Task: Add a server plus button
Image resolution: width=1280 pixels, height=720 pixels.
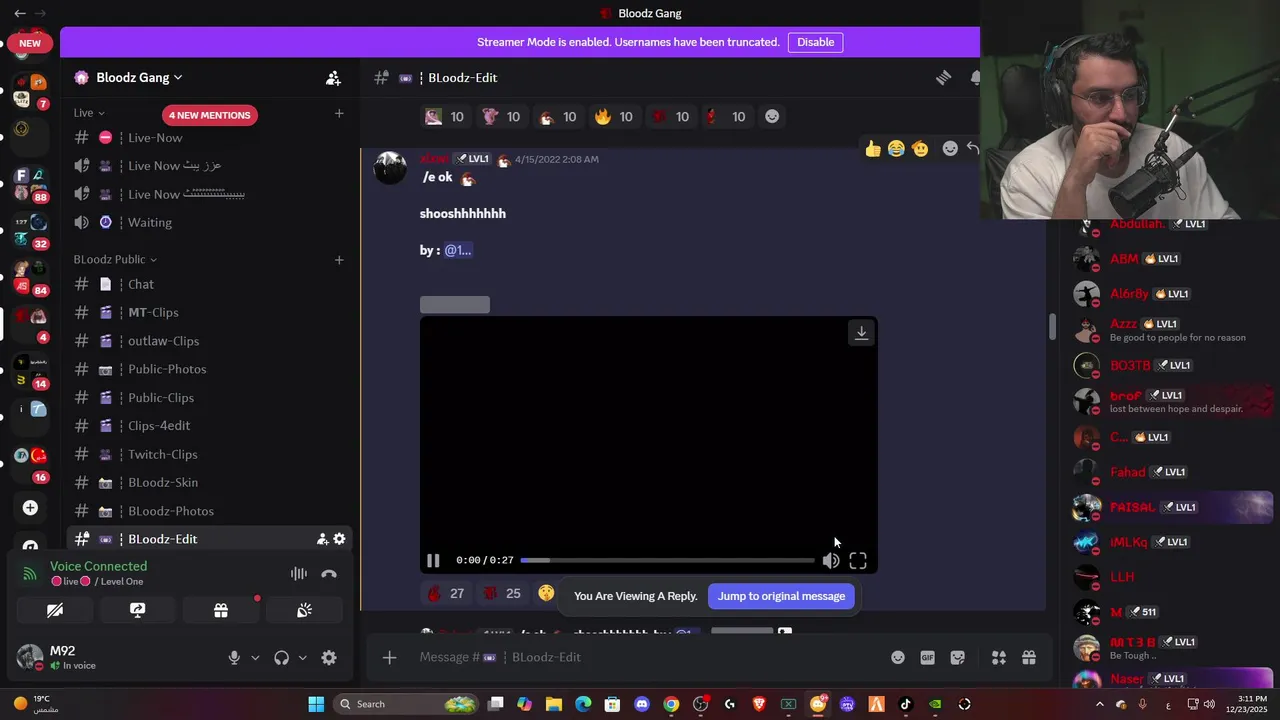Action: pos(30,508)
